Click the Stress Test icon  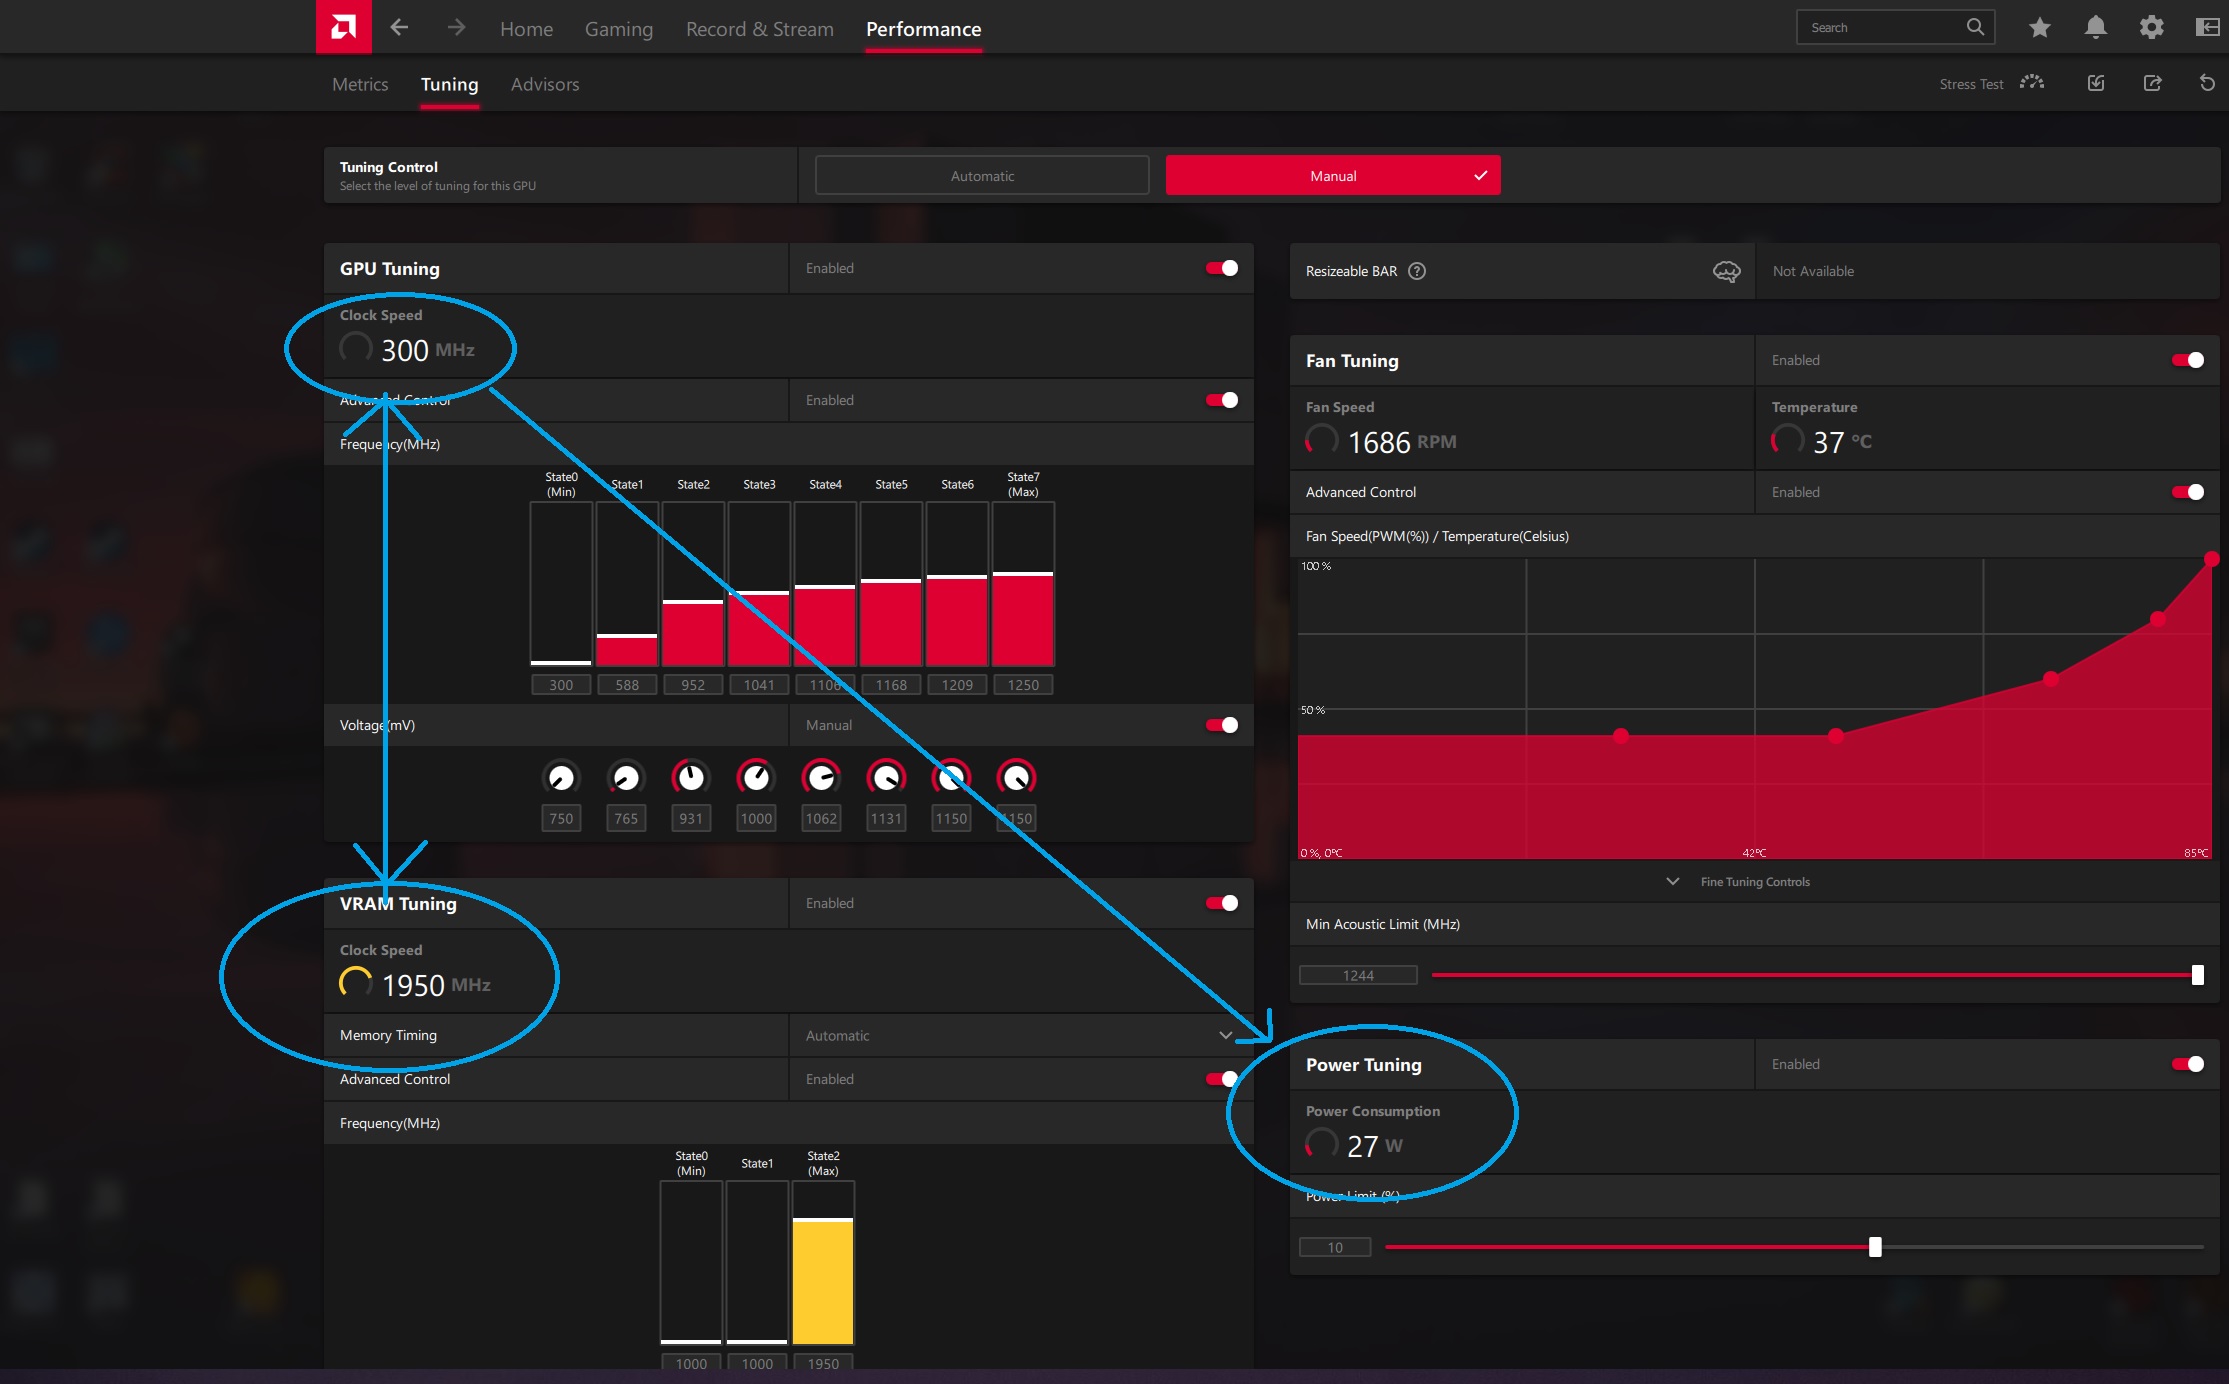[2031, 83]
